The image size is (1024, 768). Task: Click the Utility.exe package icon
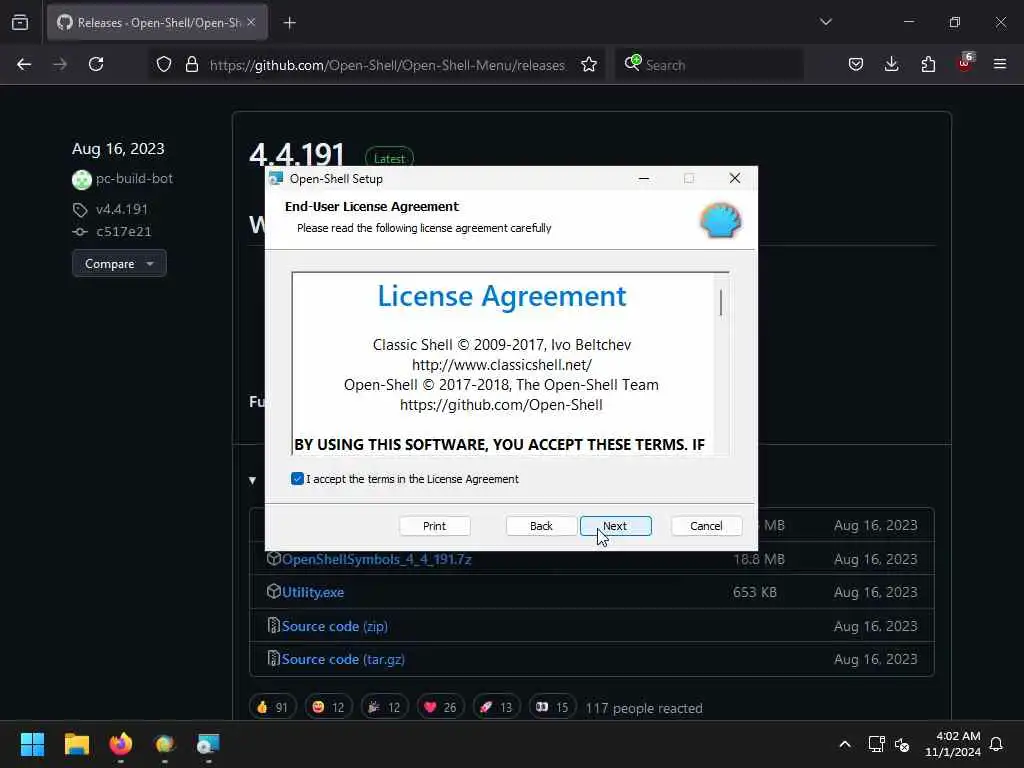point(274,592)
